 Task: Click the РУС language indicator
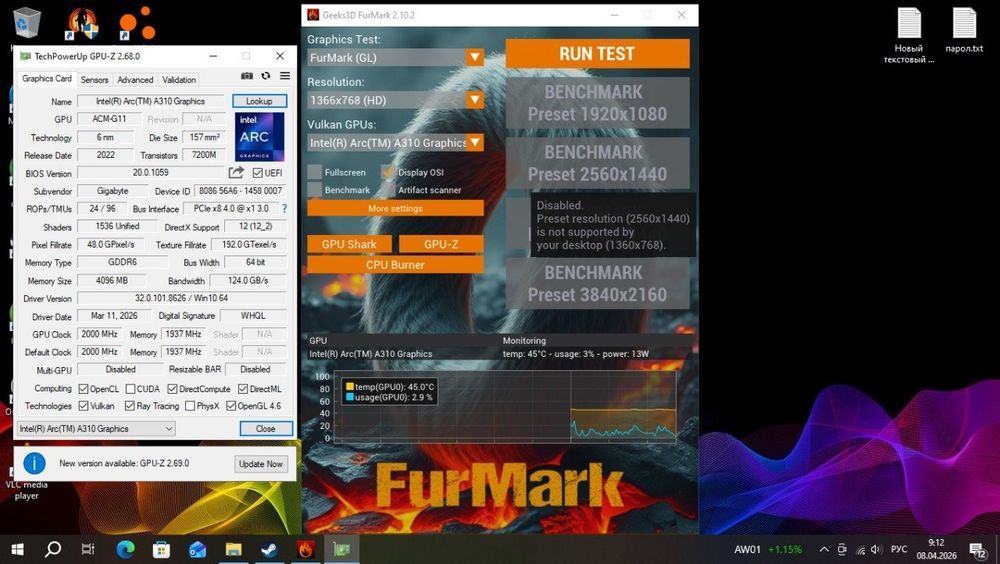(x=899, y=549)
